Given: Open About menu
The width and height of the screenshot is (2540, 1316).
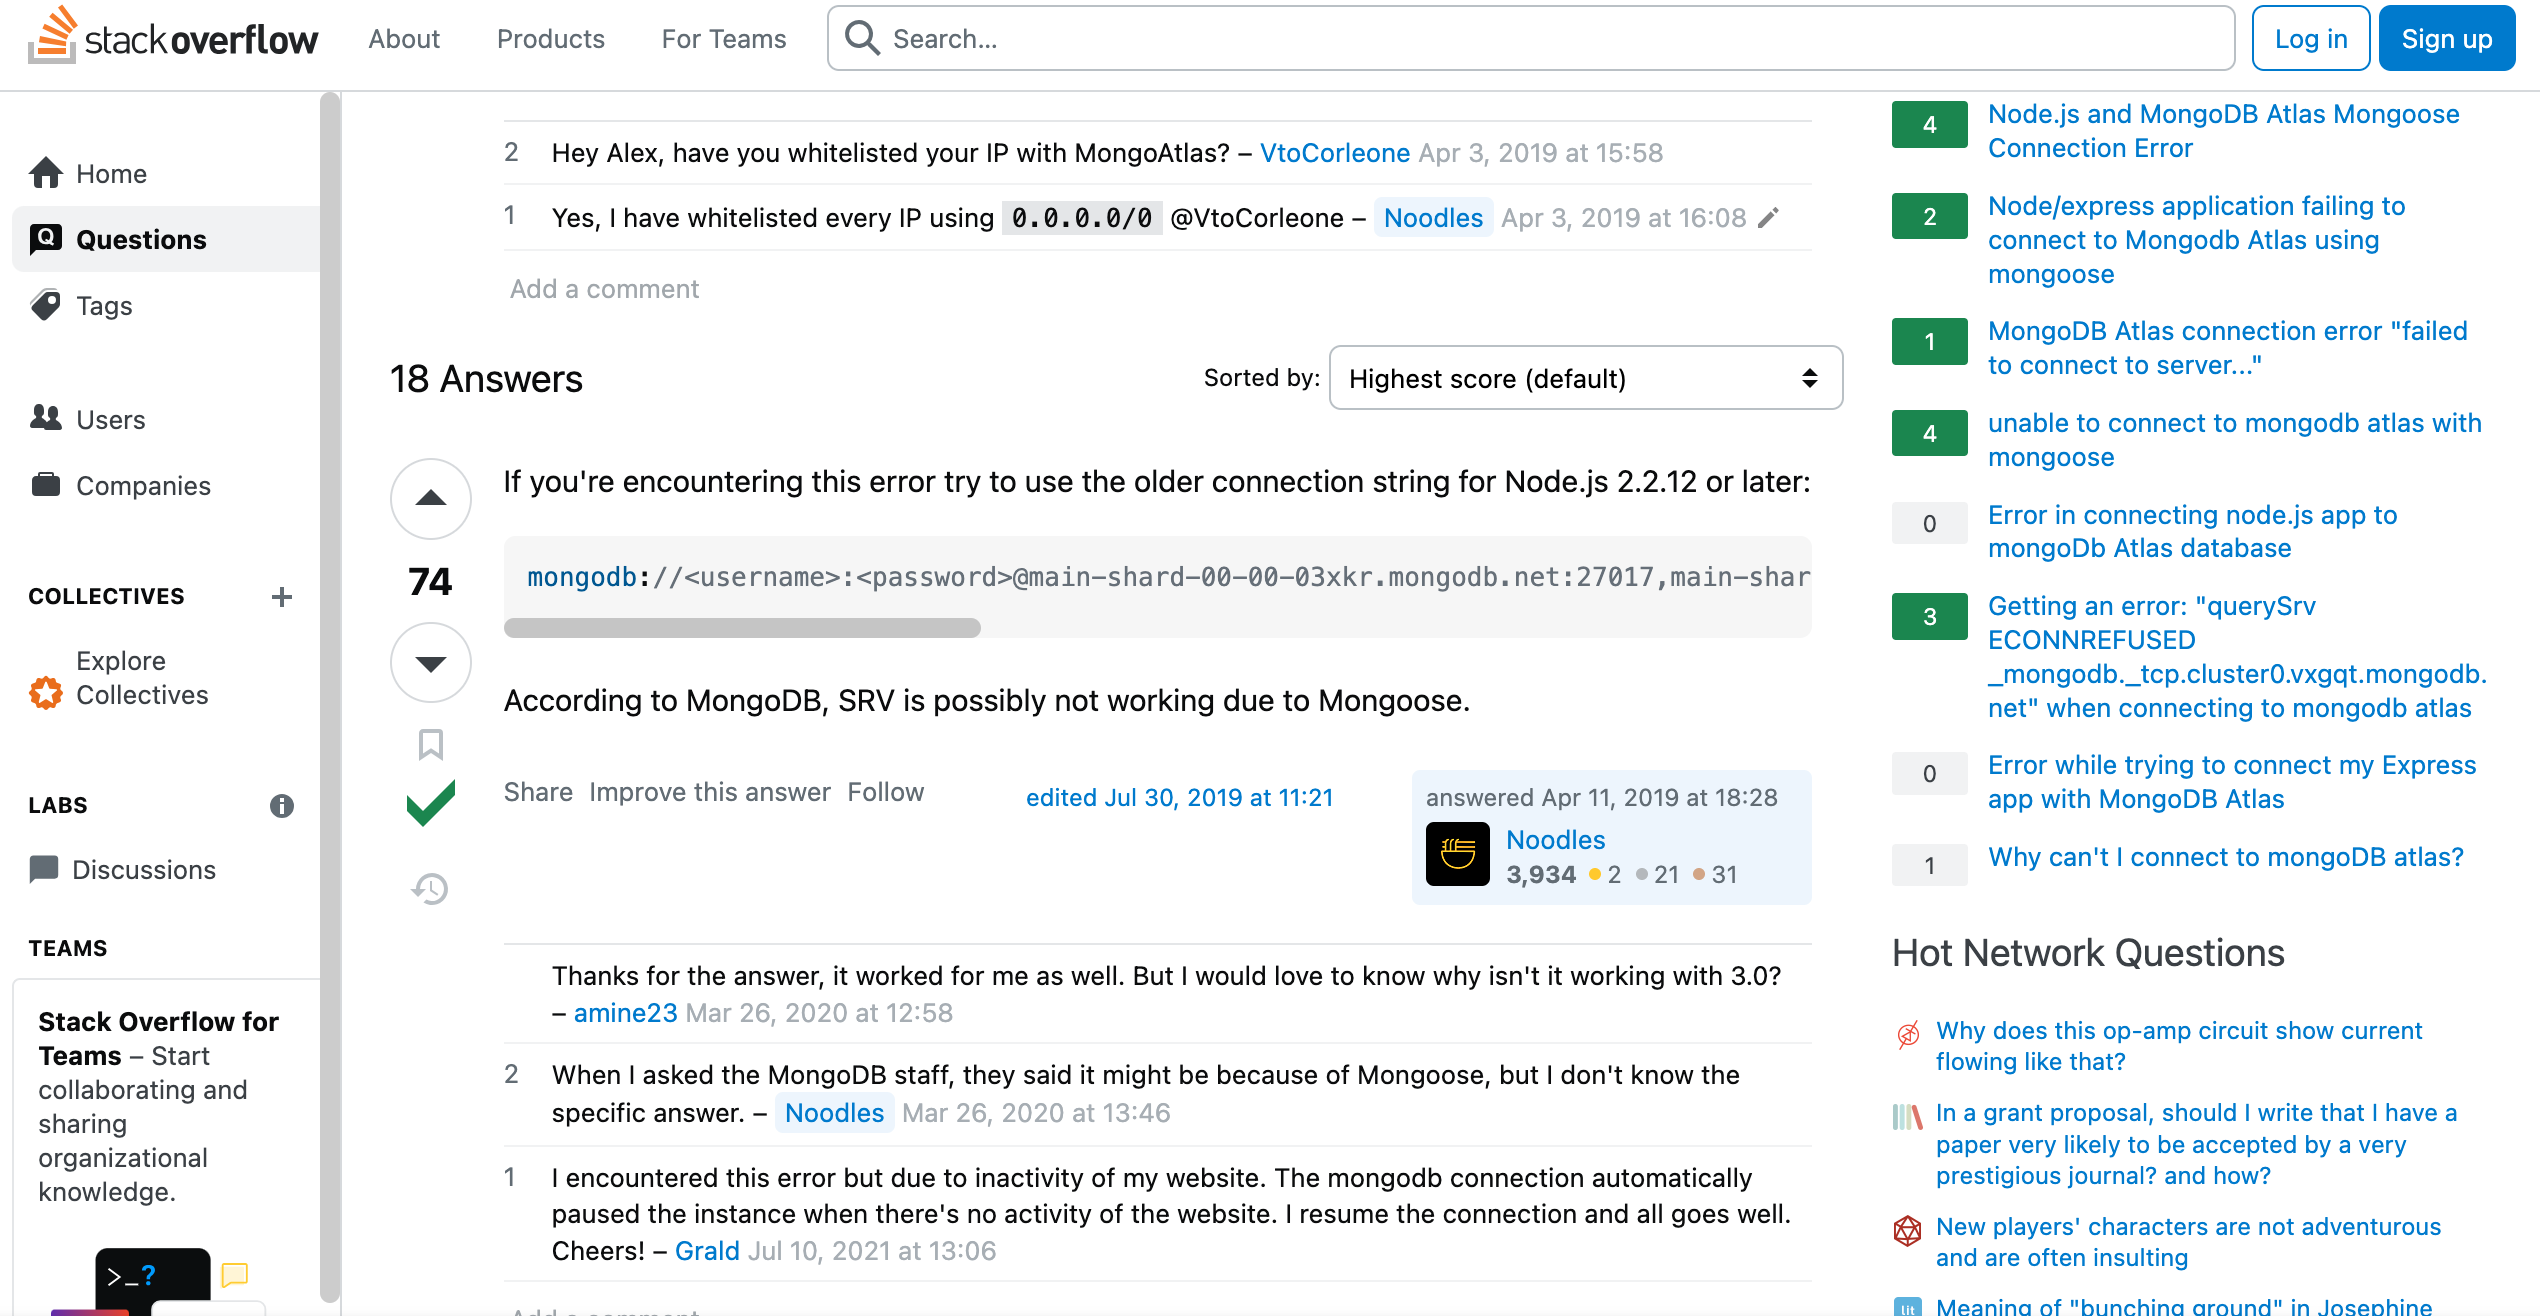Looking at the screenshot, I should 404,38.
